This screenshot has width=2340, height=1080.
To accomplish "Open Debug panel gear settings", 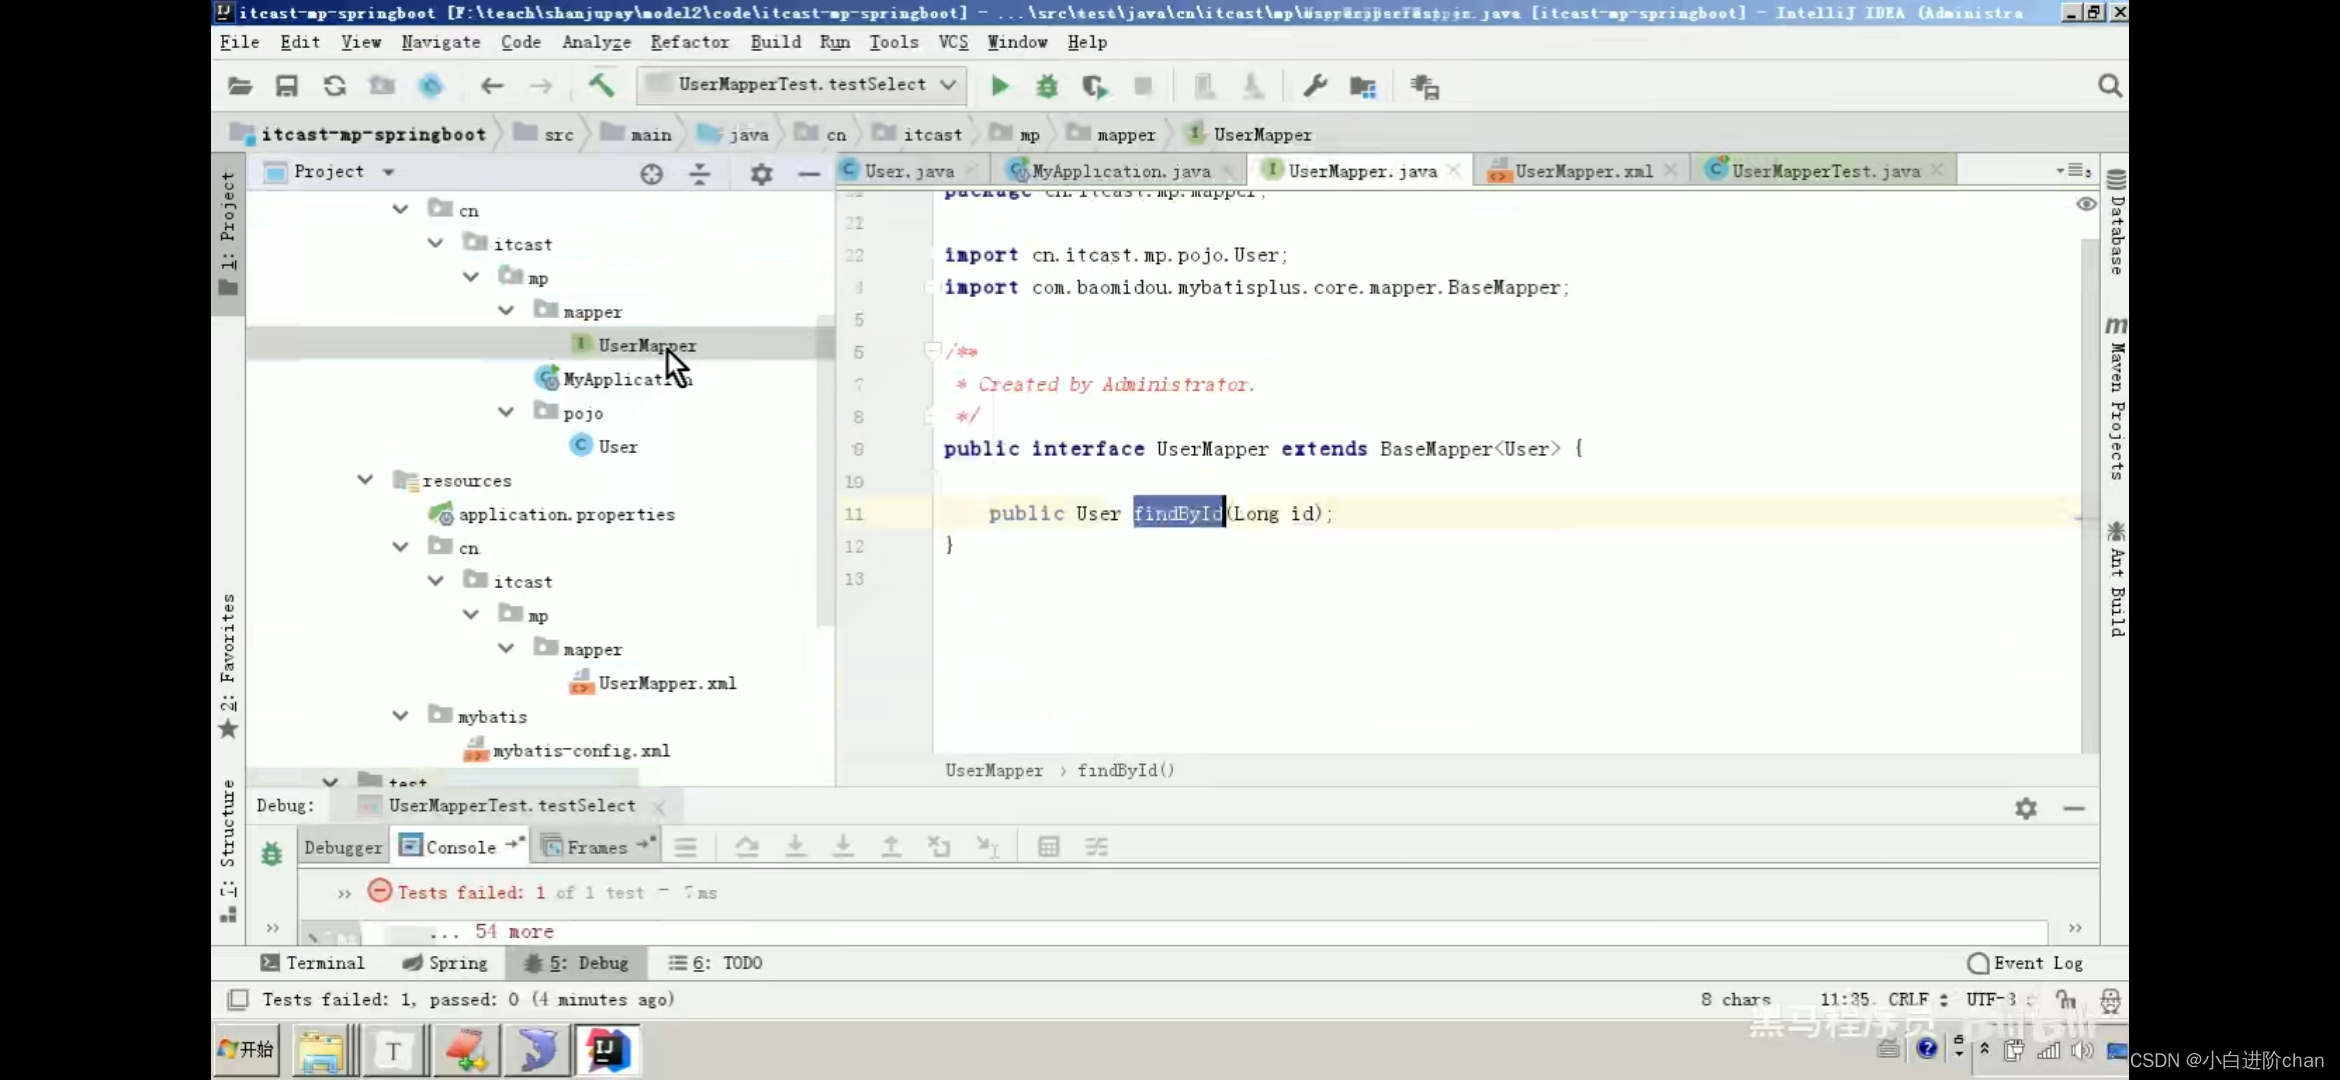I will 2026,808.
